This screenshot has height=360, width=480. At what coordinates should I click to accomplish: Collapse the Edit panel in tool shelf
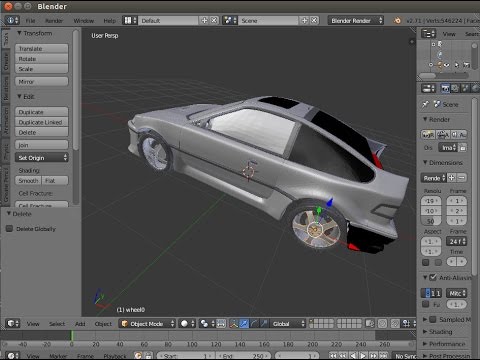click(19, 96)
